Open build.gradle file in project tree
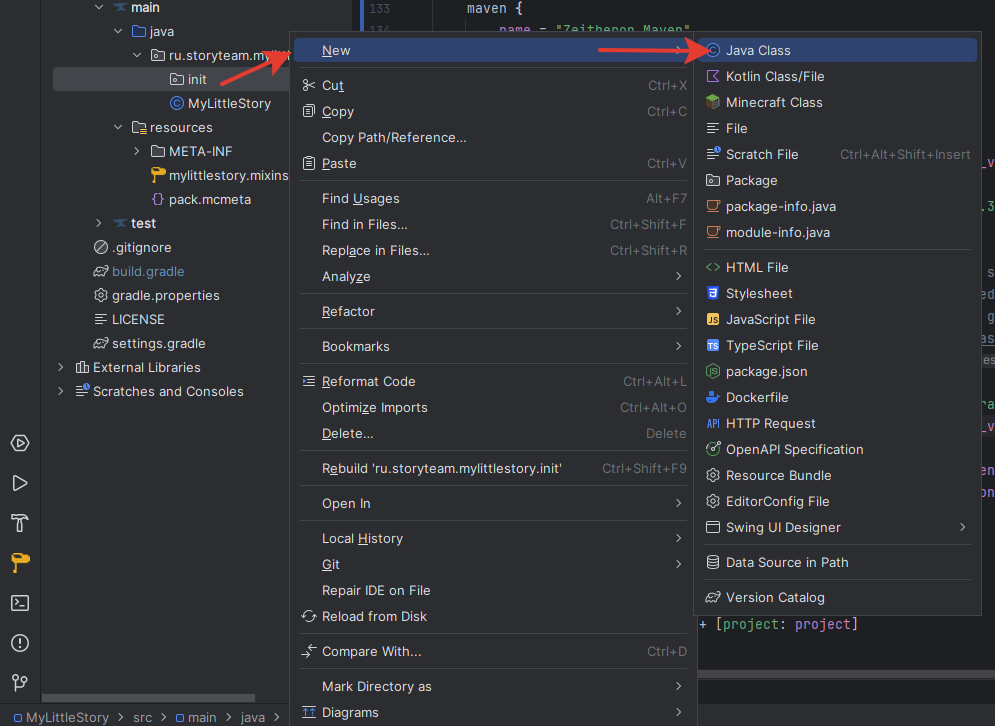995x726 pixels. pyautogui.click(x=148, y=272)
